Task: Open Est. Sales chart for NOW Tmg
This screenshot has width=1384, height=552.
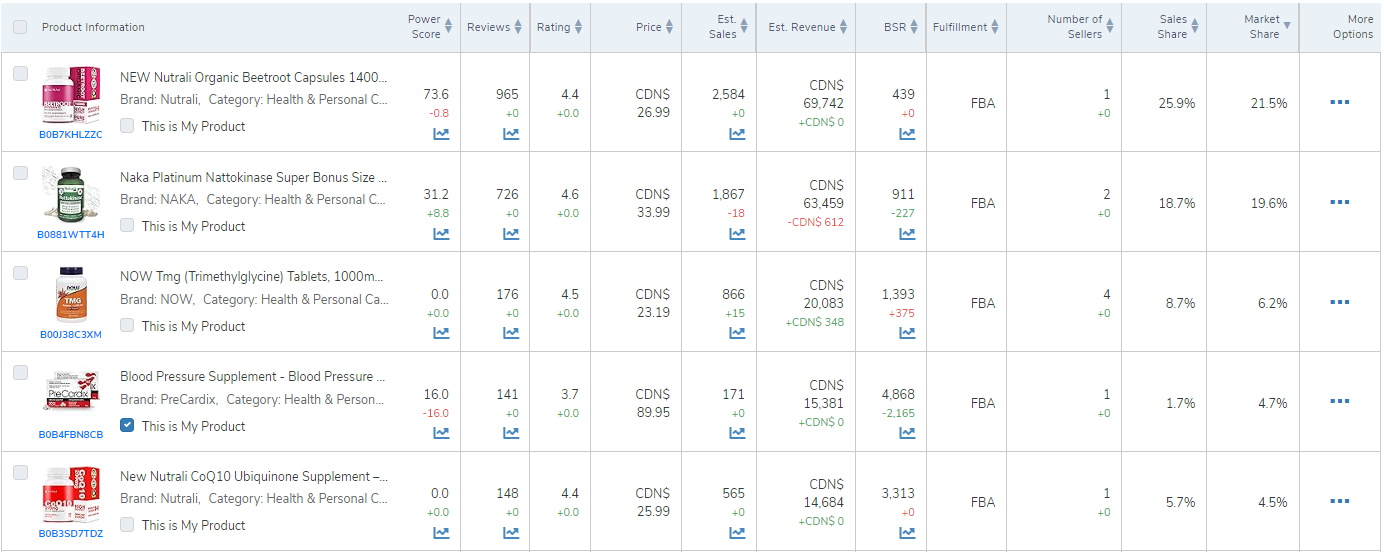Action: click(x=737, y=334)
